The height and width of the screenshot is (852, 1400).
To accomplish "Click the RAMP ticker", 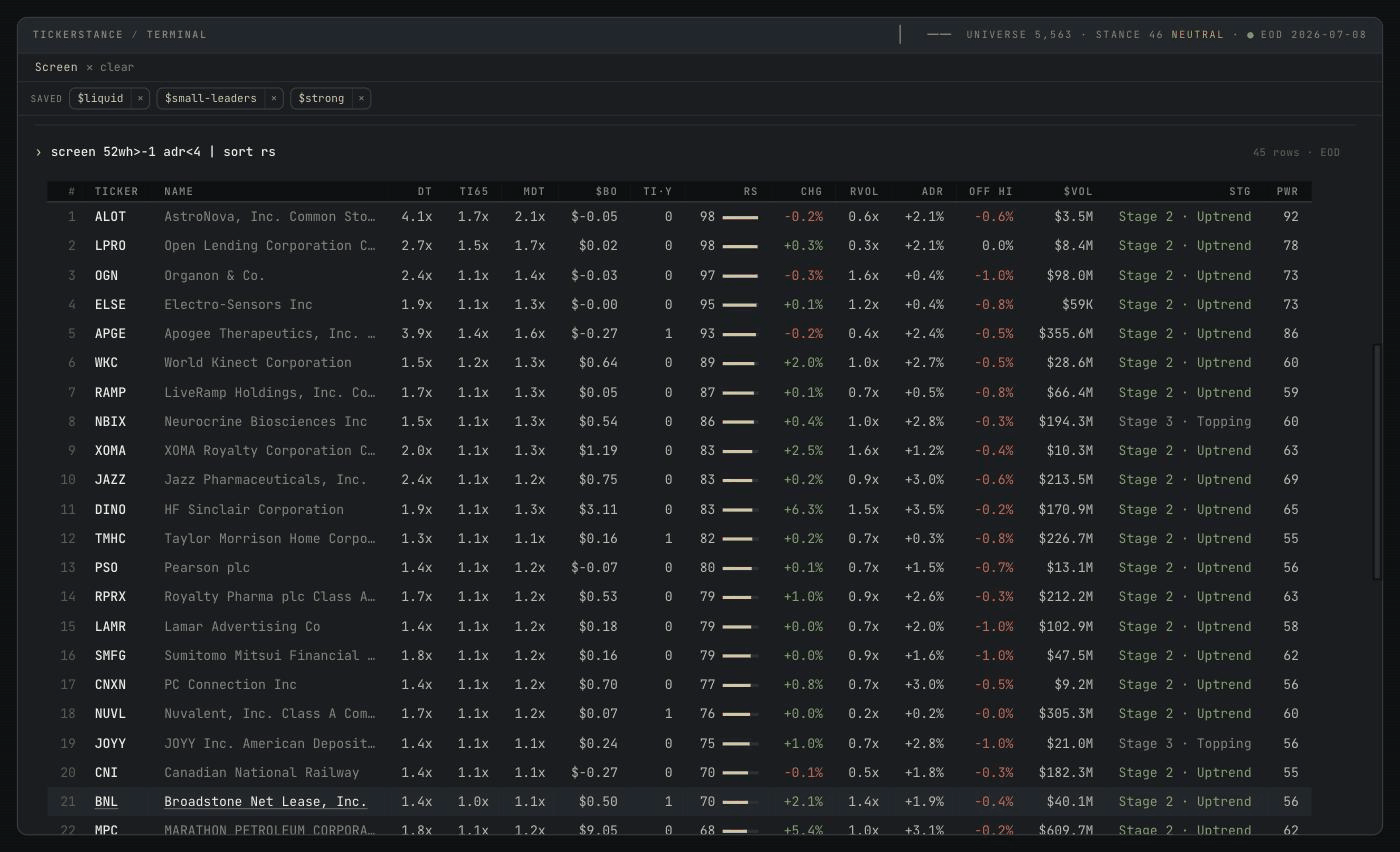I will pos(110,392).
